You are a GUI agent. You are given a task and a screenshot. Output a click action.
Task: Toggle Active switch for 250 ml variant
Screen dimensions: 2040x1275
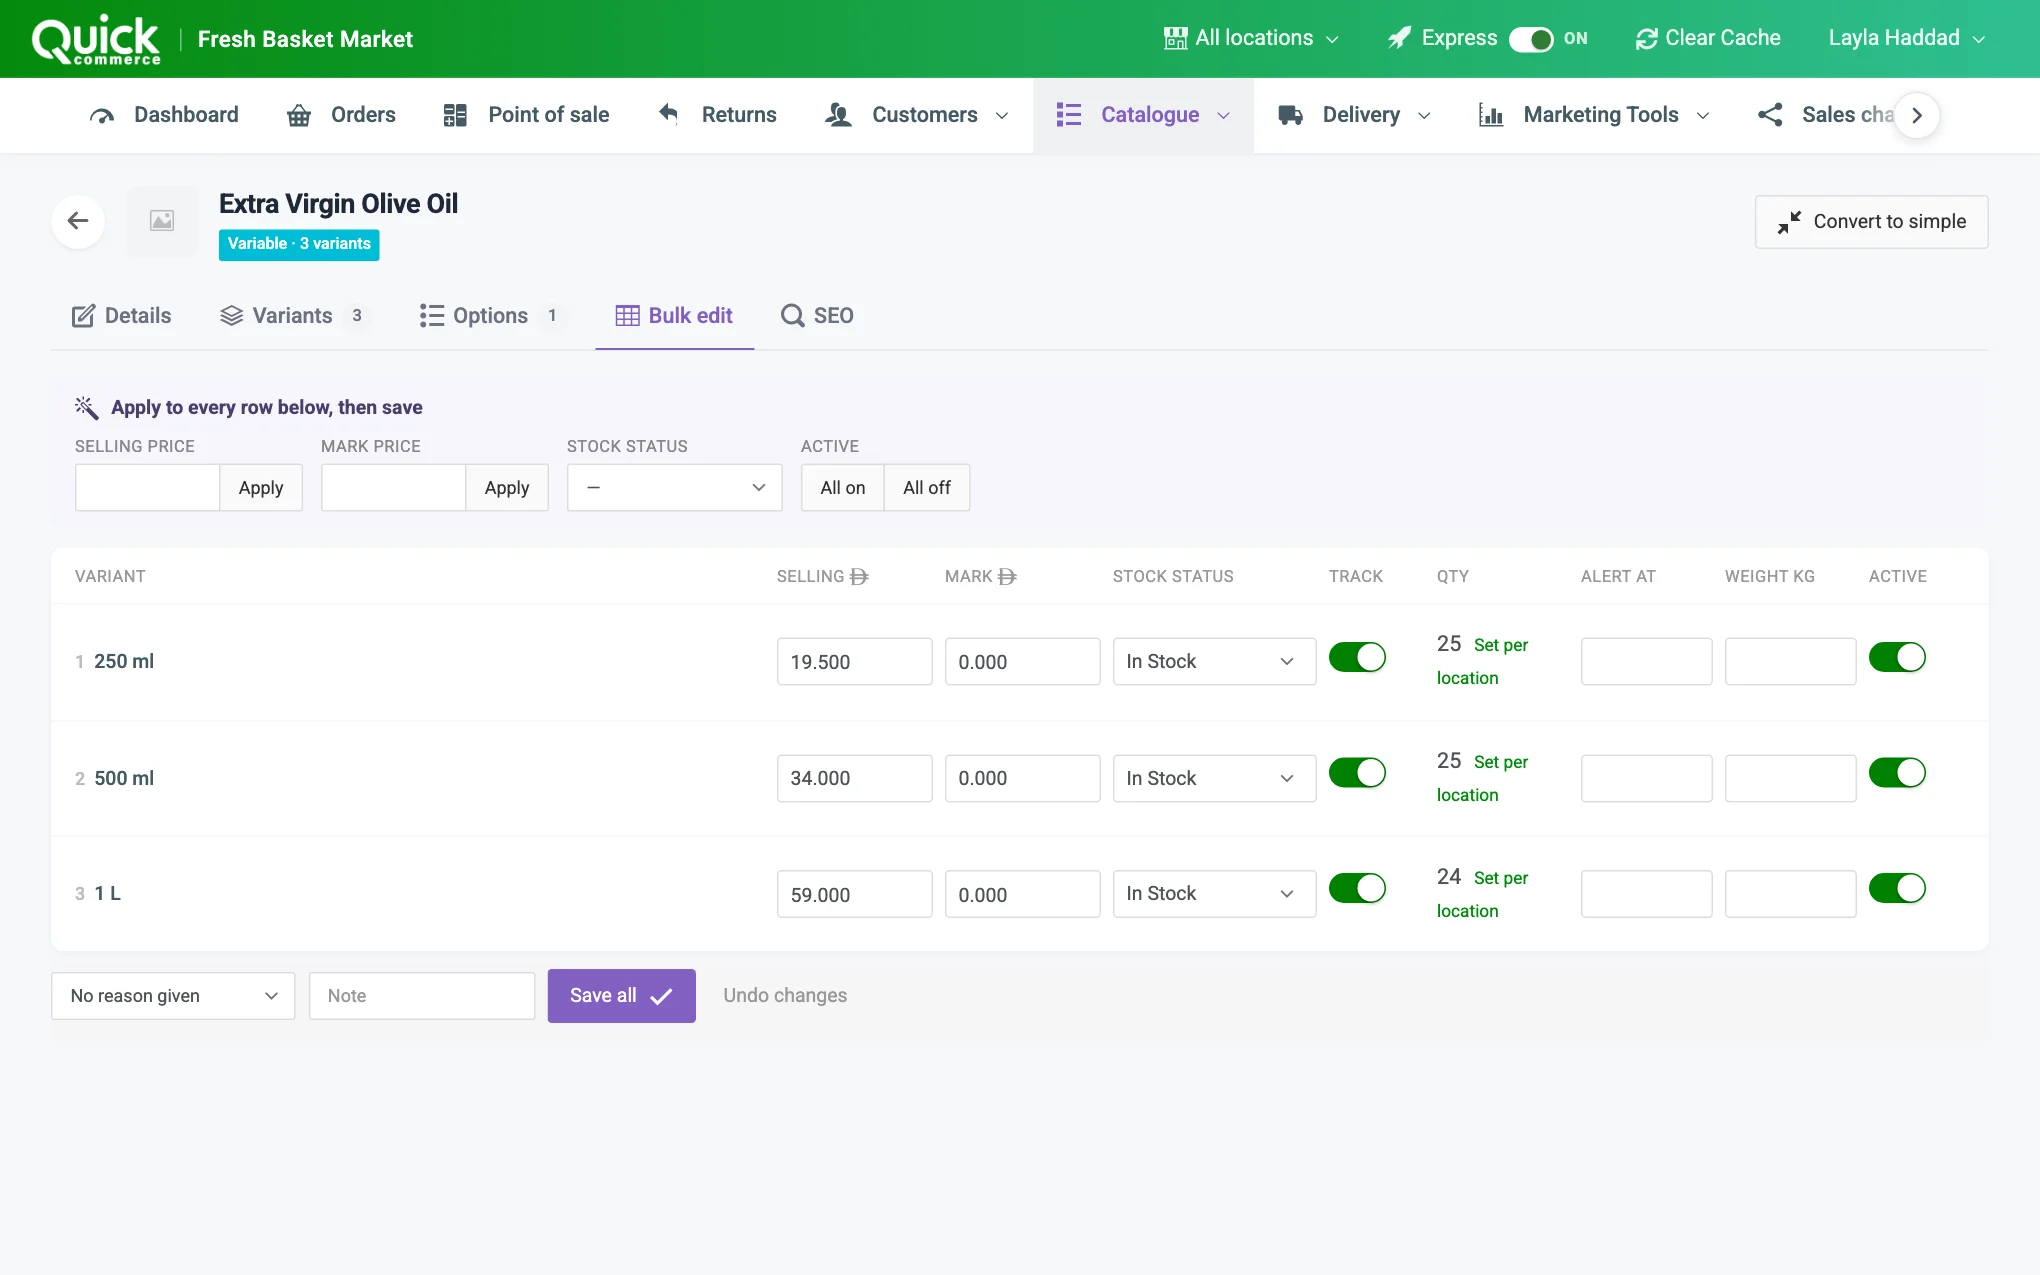1897,657
